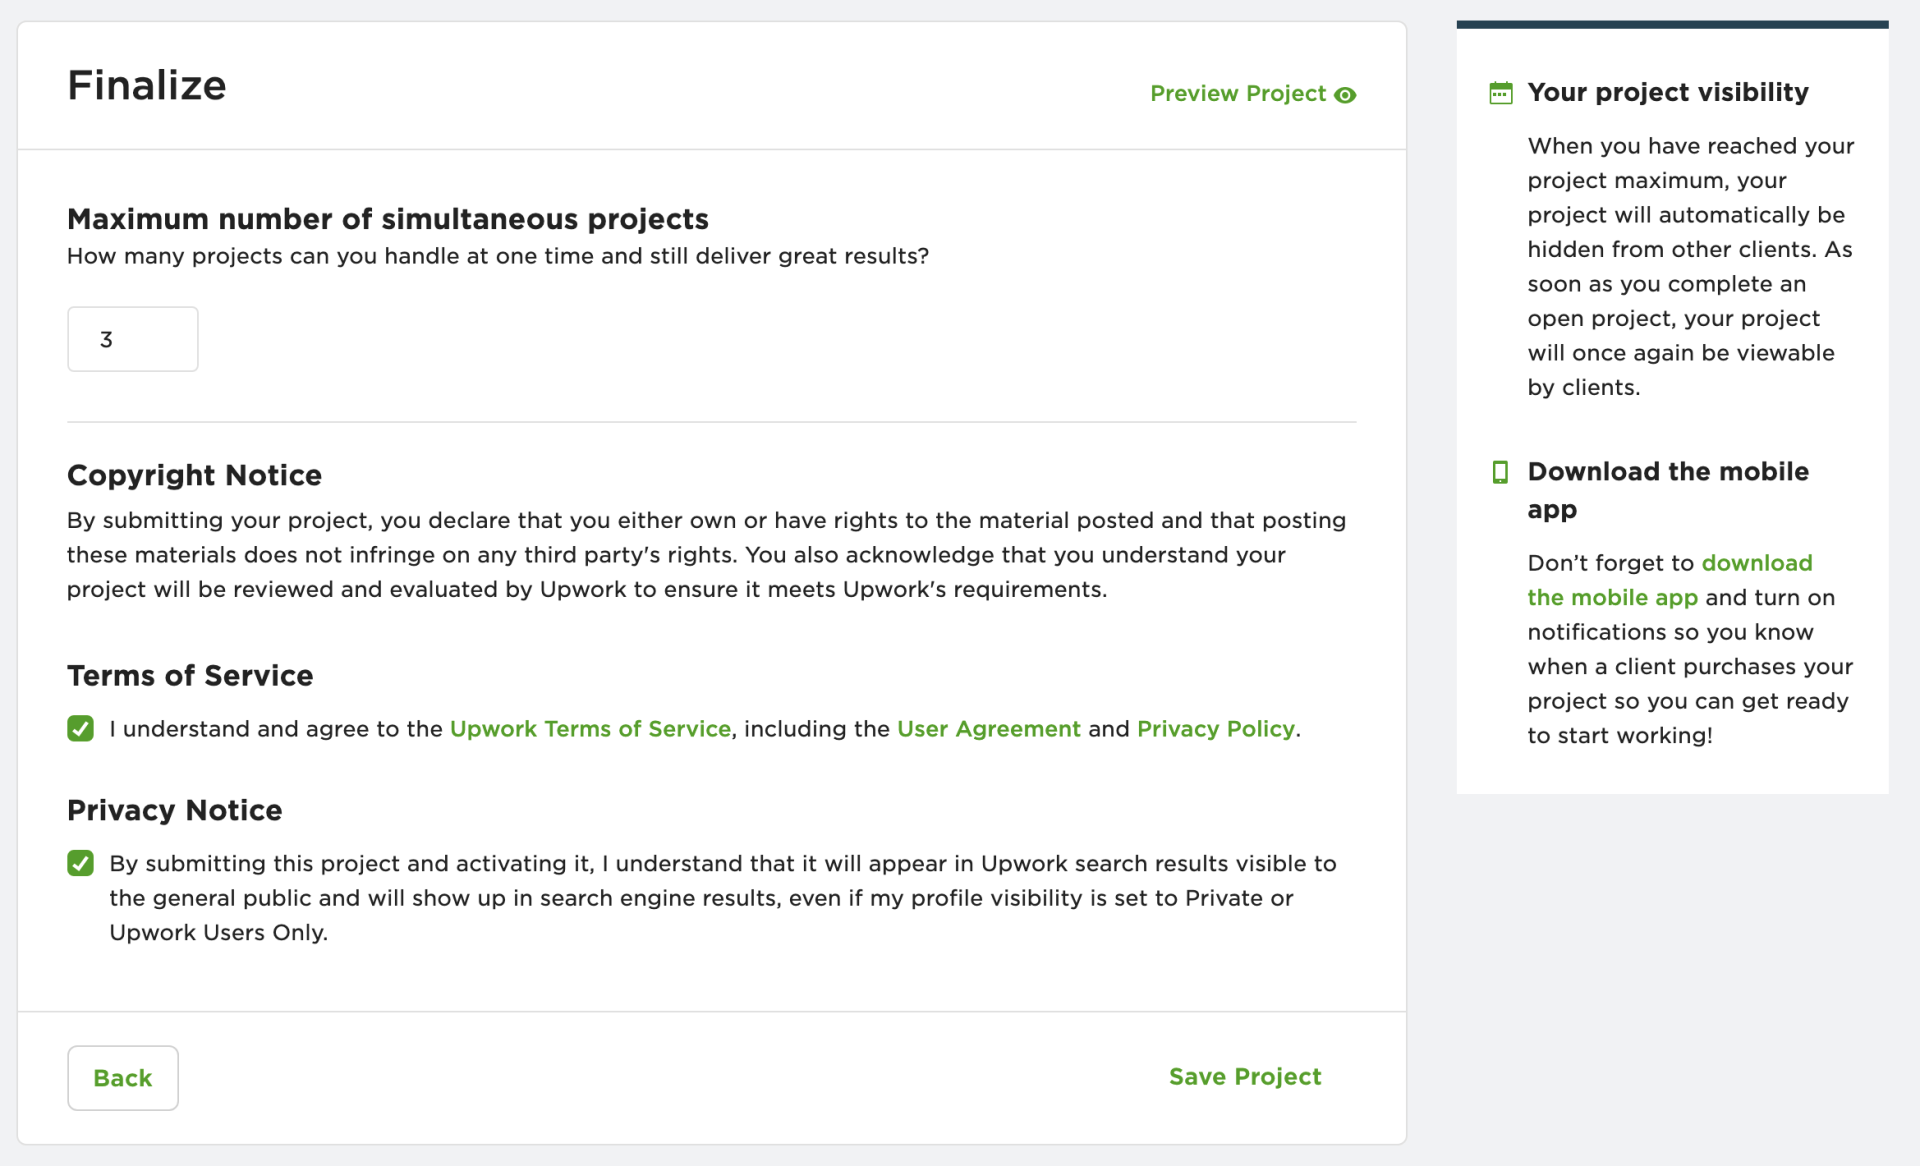
Task: Click the mobile phone icon beside Download the mobile app
Action: [x=1501, y=472]
